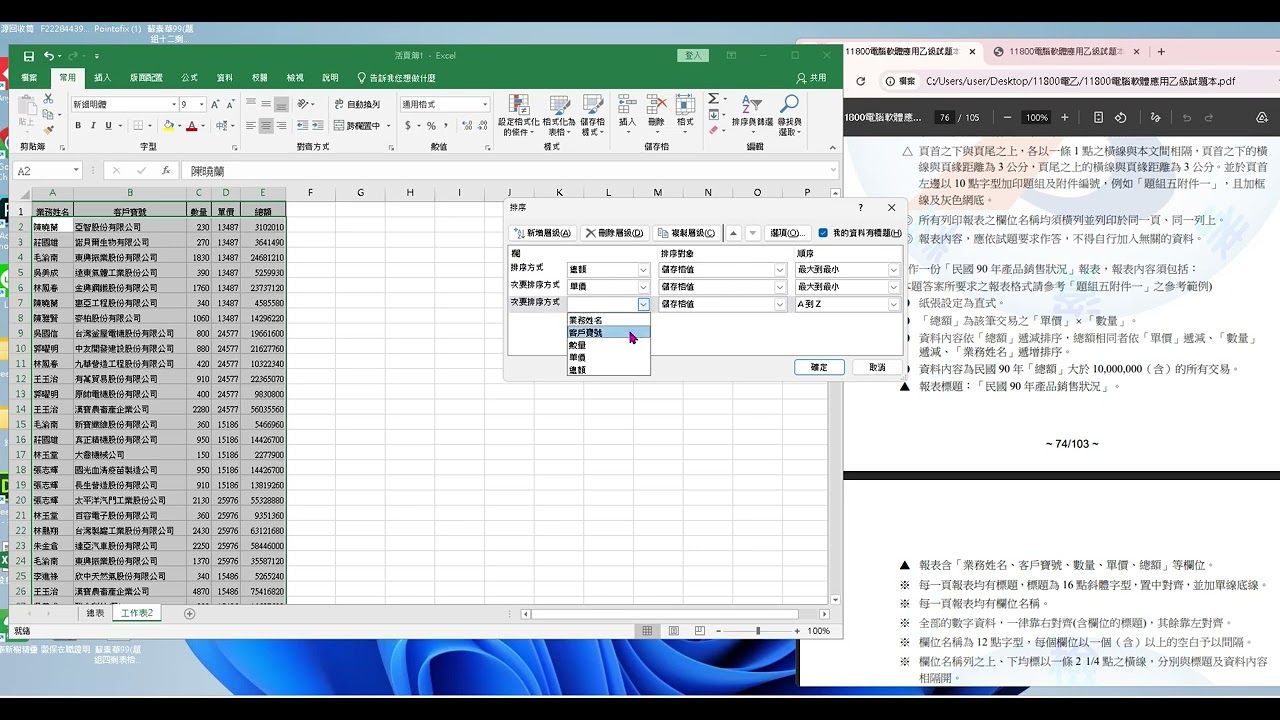The height and width of the screenshot is (720, 1280).
Task: Zoom in the PDF viewer
Action: tap(1064, 117)
